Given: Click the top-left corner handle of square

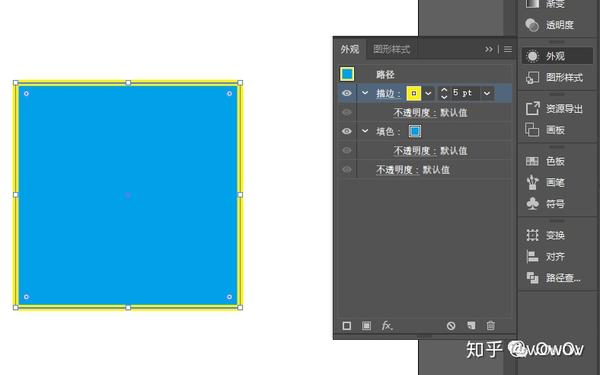Looking at the screenshot, I should [x=16, y=83].
